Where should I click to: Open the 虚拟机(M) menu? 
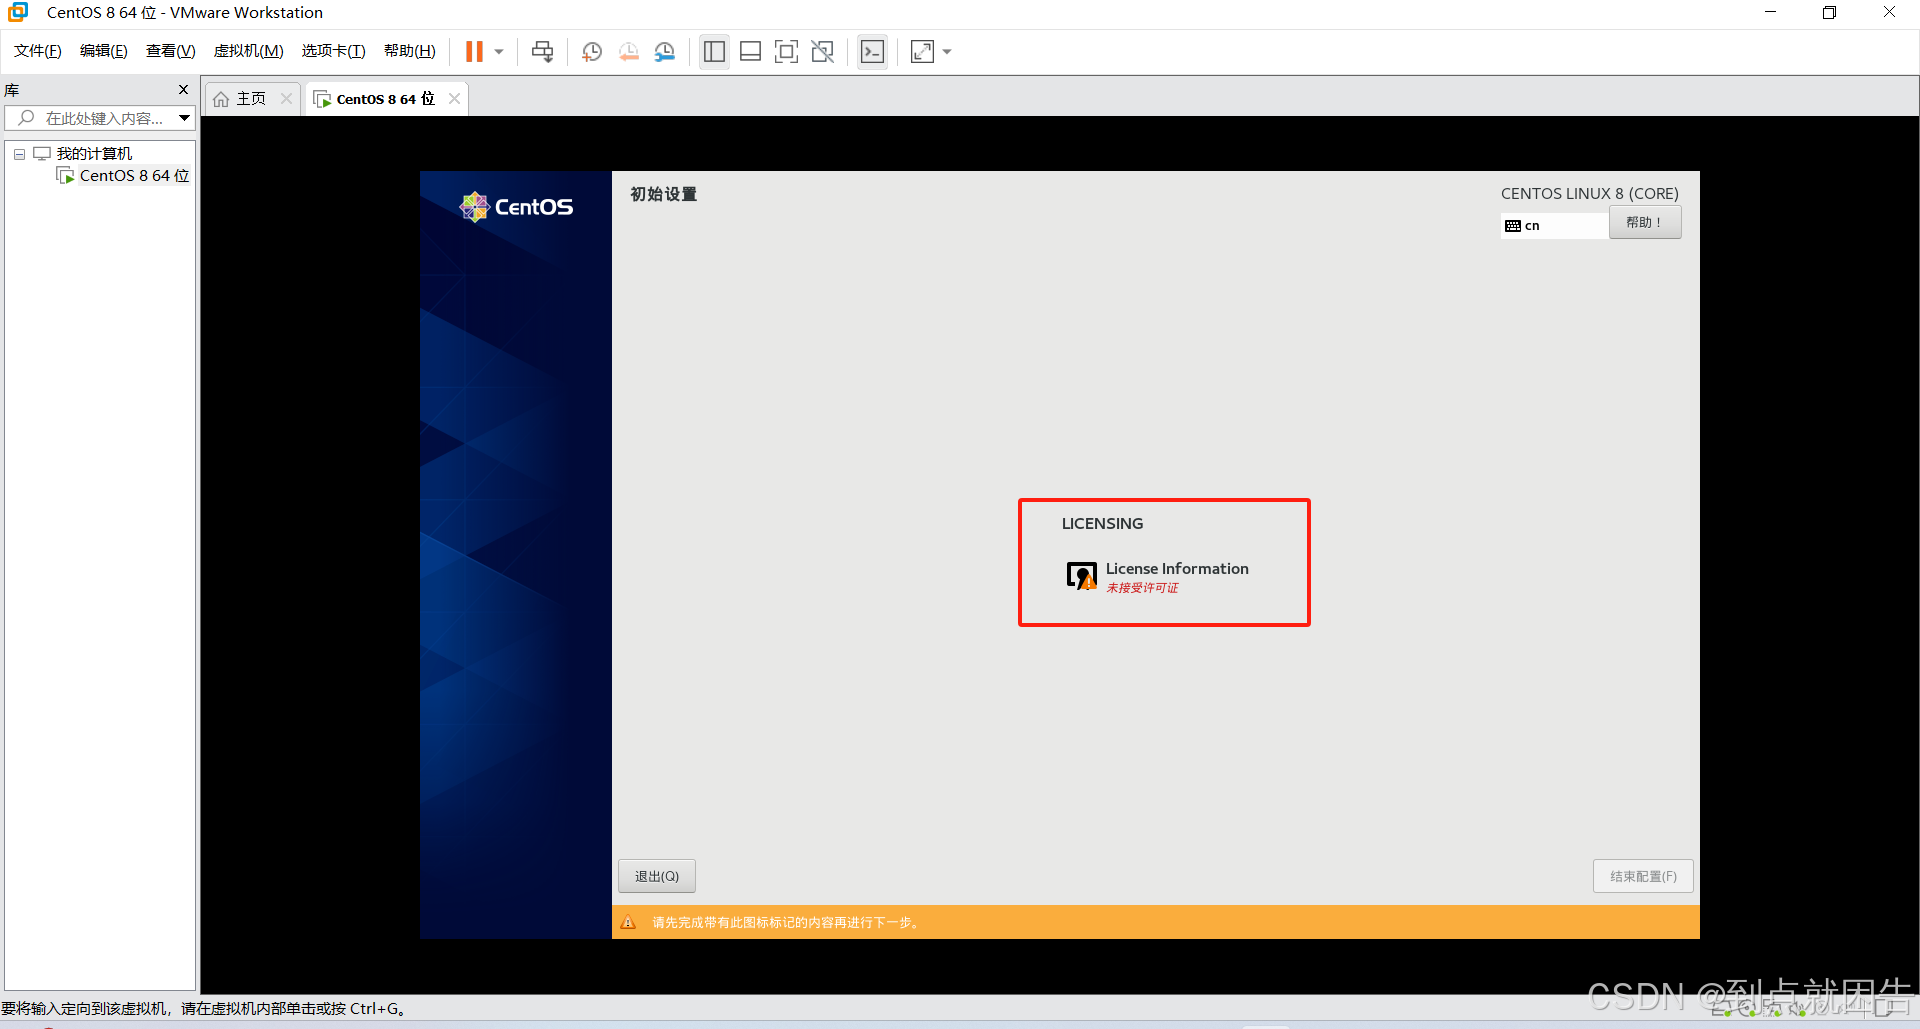pos(248,51)
